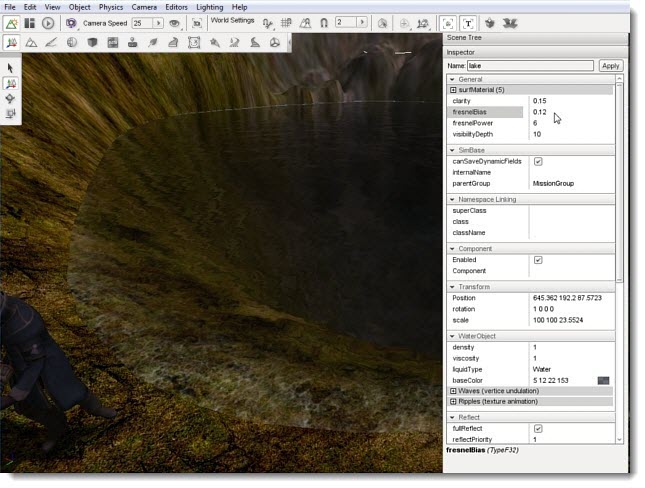Open the River Editor icon
645x488 pixels.
[234, 42]
